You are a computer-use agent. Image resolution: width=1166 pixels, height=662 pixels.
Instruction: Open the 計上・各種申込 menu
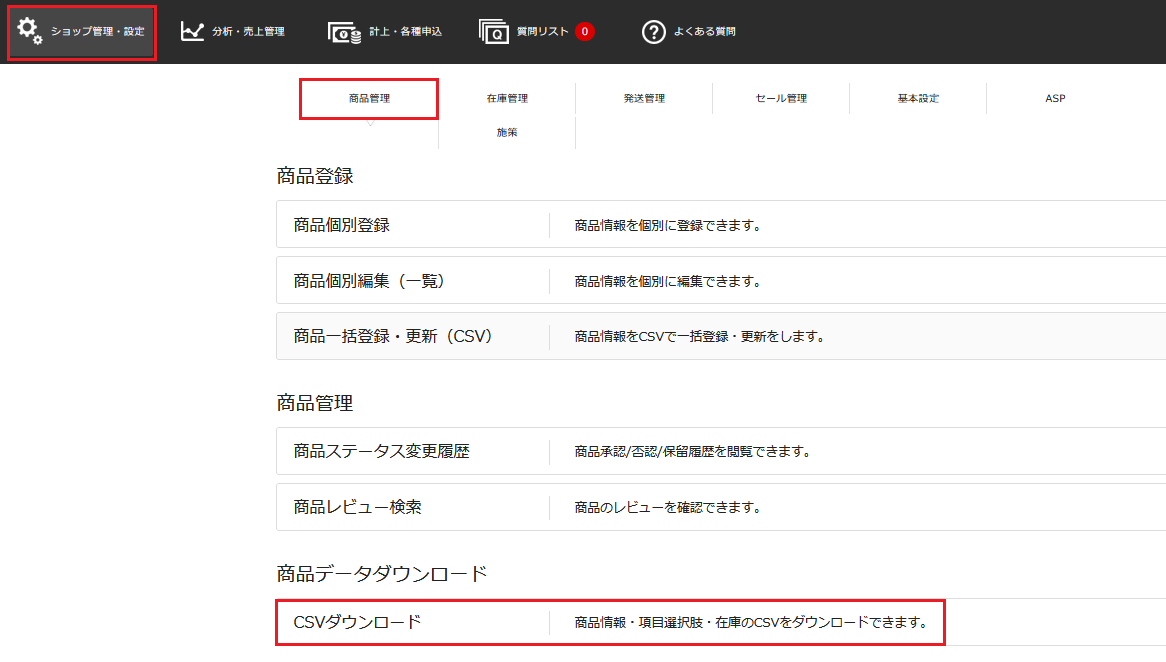click(385, 32)
